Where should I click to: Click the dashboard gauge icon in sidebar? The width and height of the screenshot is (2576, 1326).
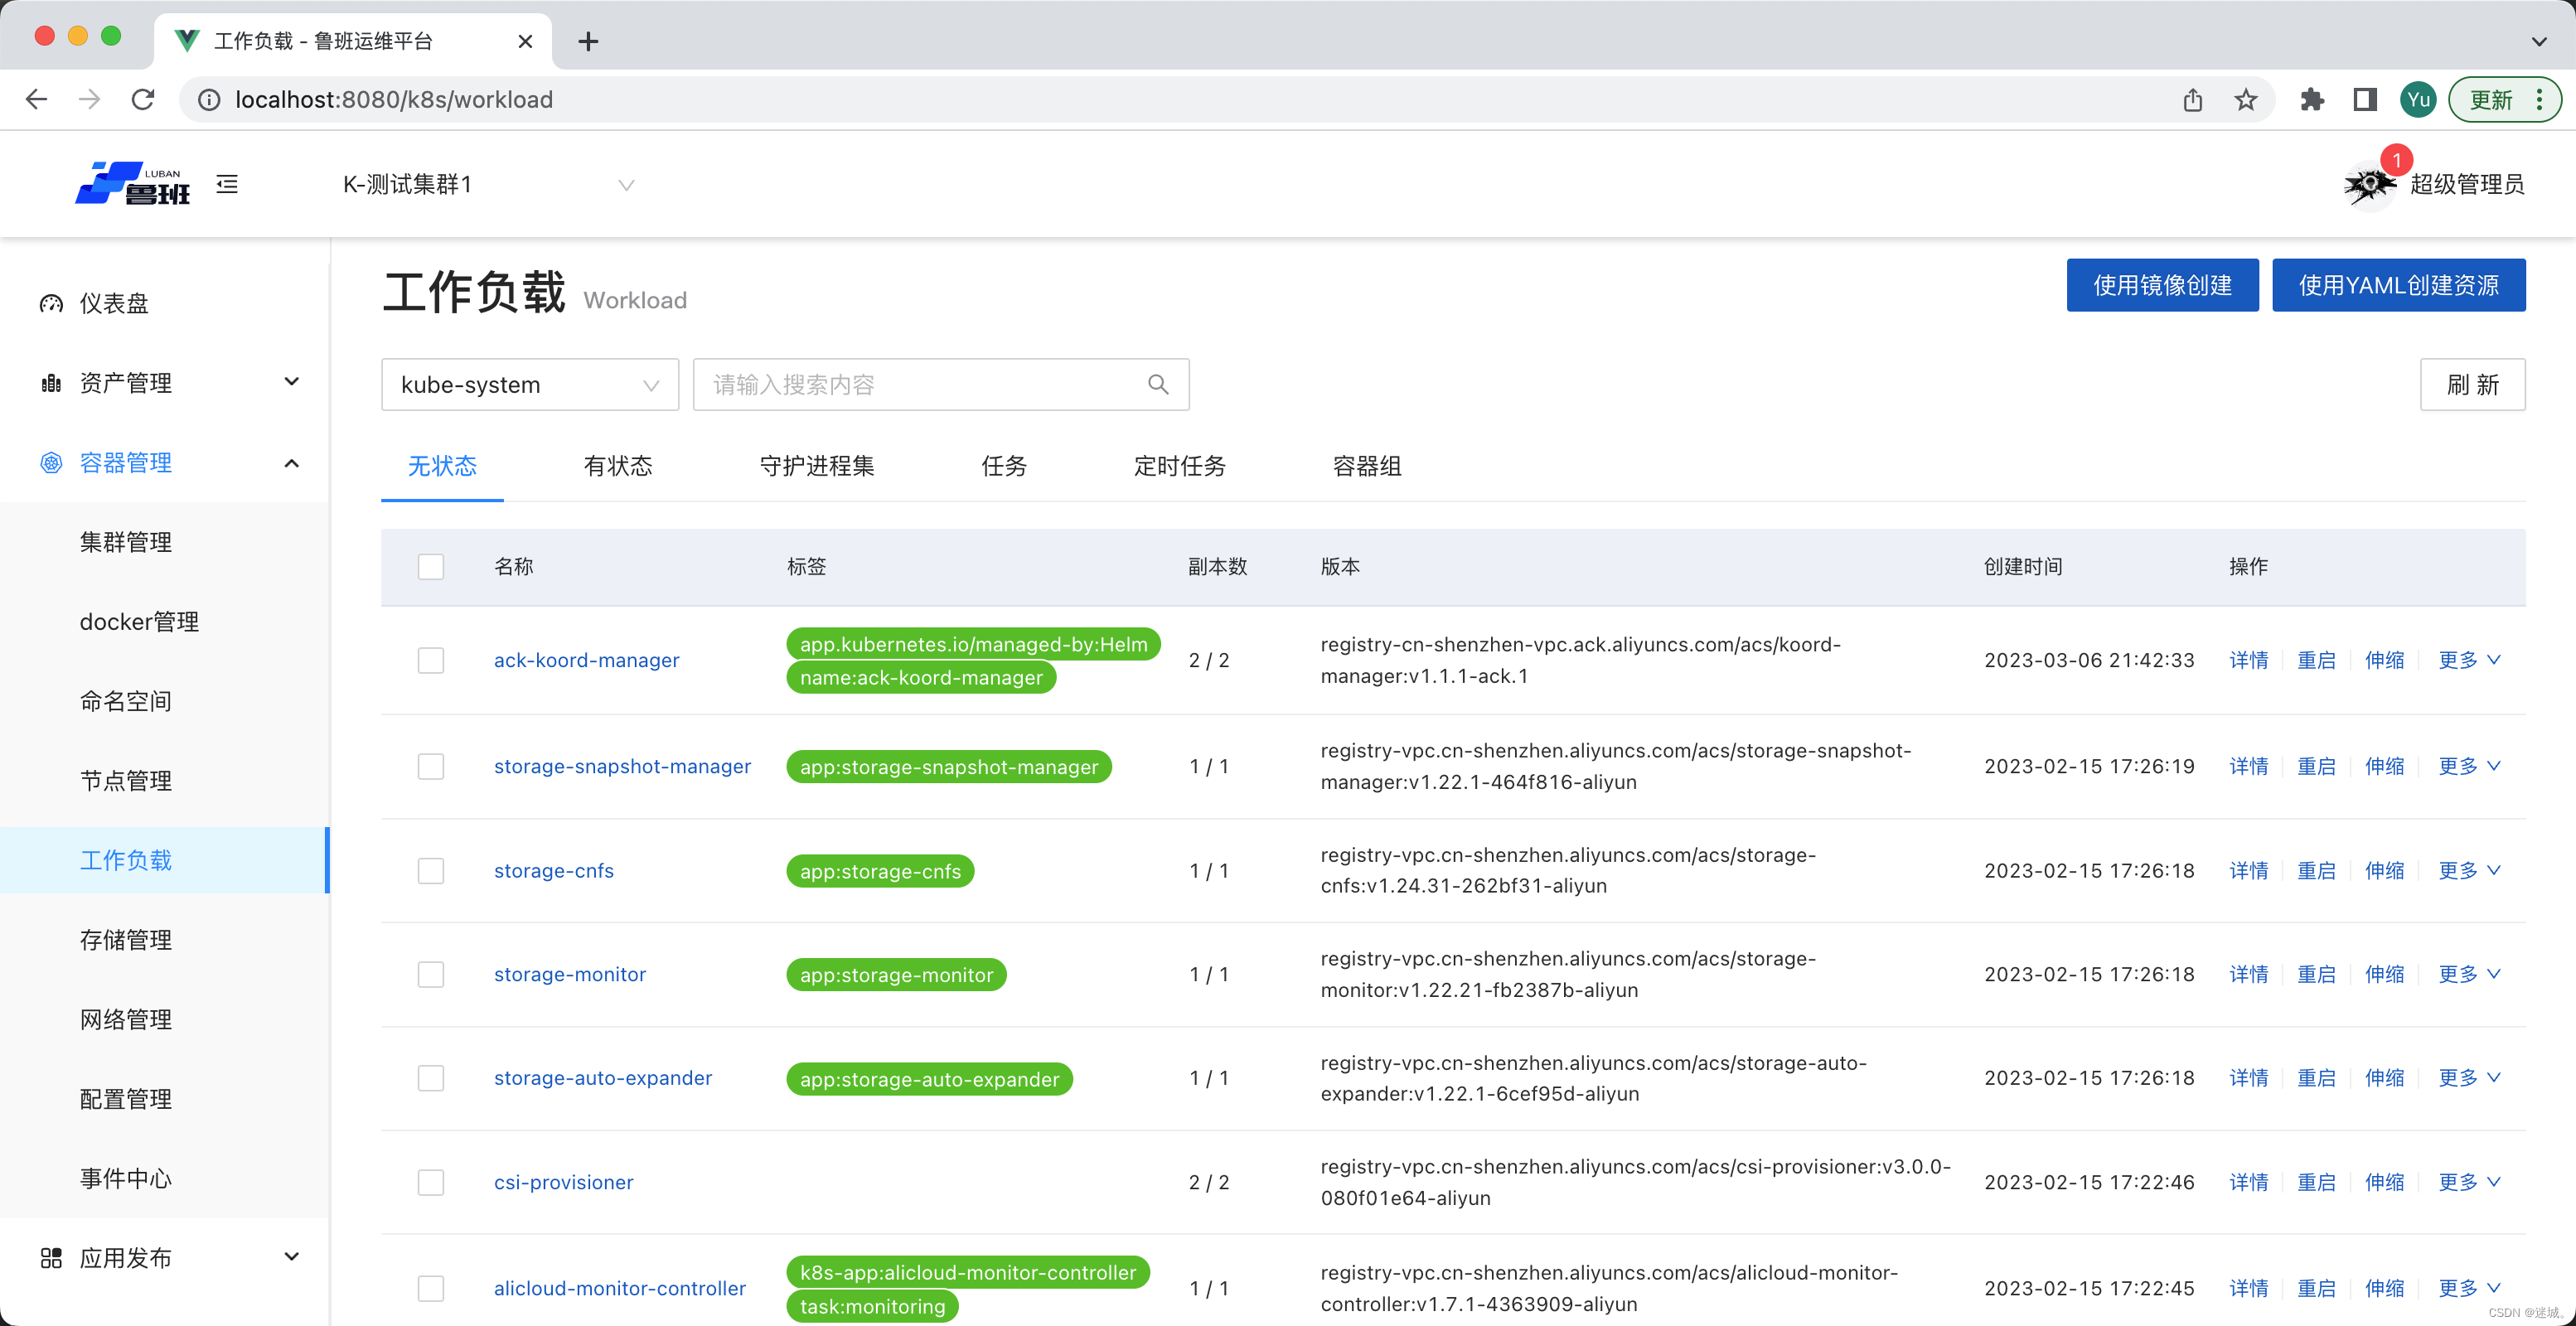tap(51, 303)
